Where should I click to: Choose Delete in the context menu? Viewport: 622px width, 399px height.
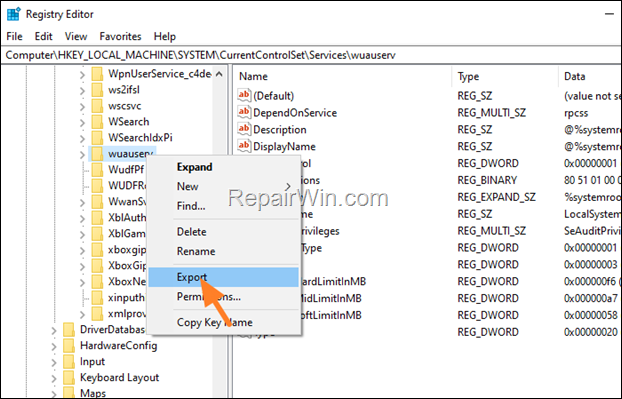224,232
